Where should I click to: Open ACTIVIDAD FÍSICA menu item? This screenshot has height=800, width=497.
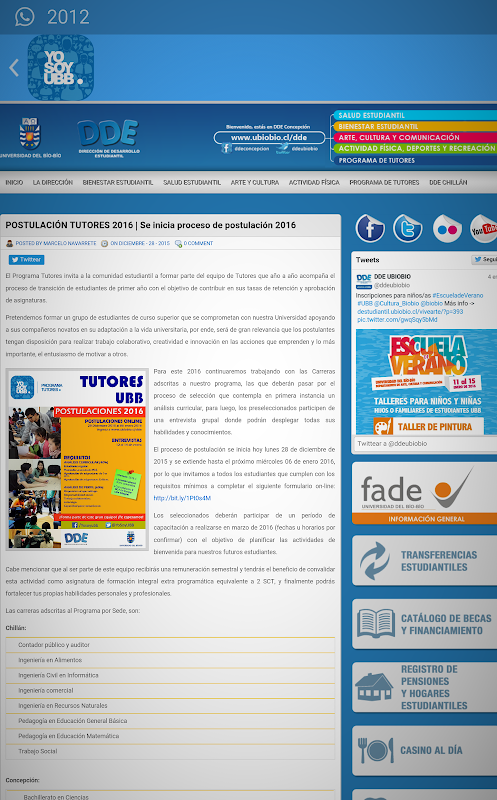pos(314,182)
